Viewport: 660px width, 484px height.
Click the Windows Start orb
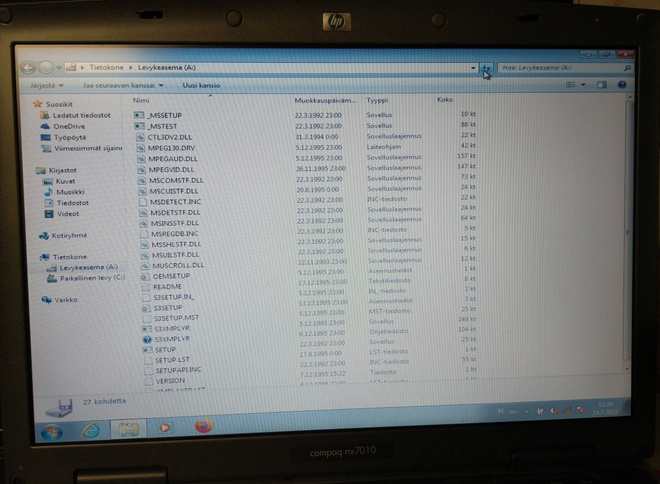(x=52, y=432)
